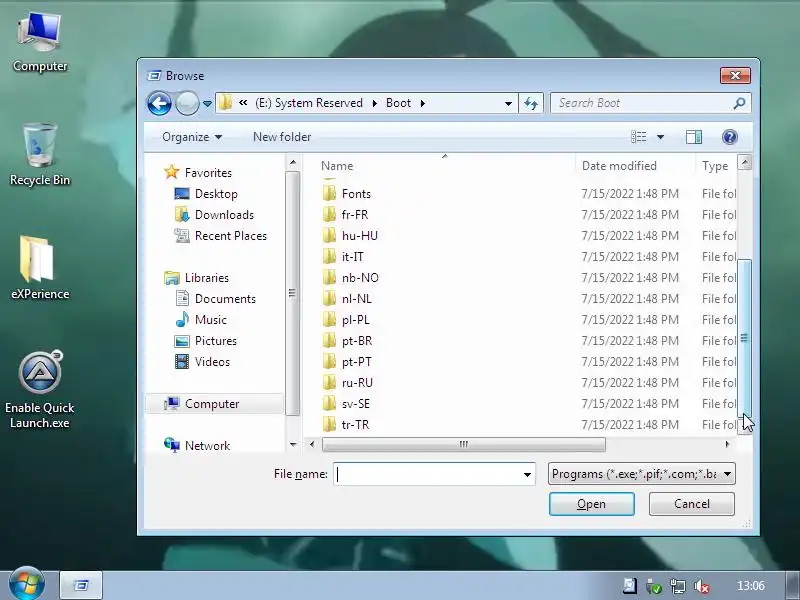Click the blue Help icon
The width and height of the screenshot is (800, 600).
730,137
